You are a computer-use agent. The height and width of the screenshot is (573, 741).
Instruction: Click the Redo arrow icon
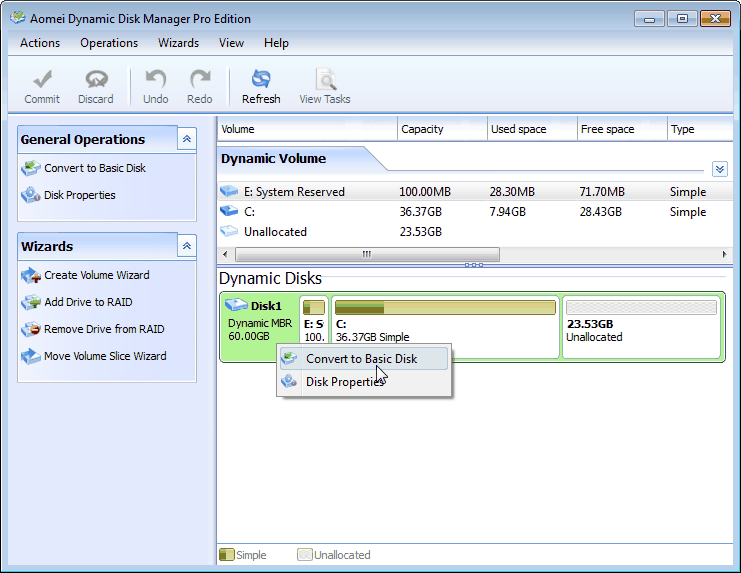pyautogui.click(x=200, y=79)
